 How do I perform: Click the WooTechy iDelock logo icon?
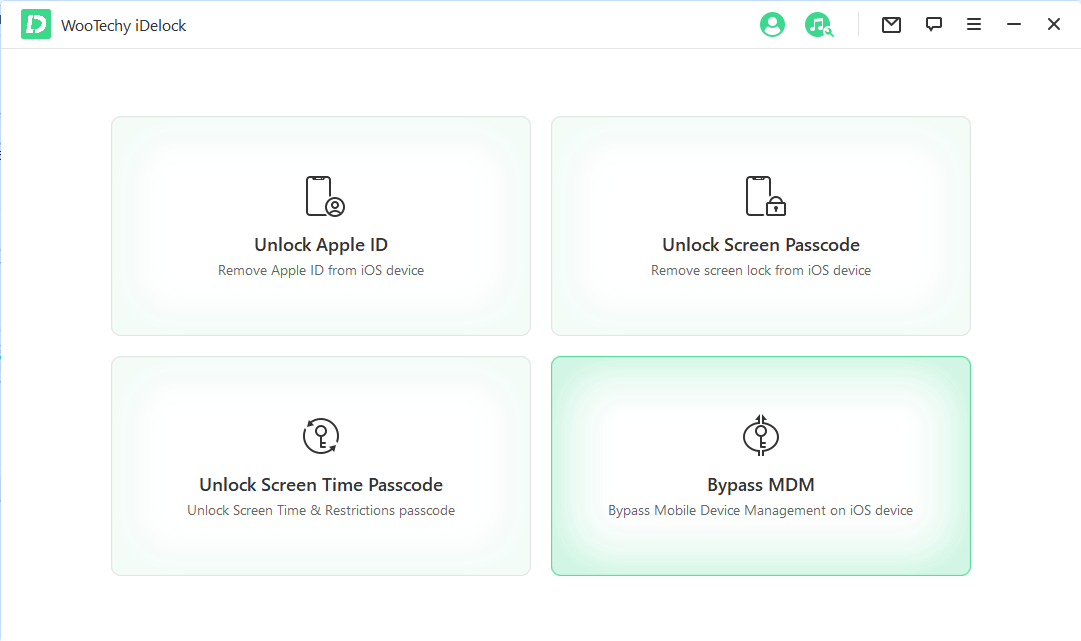[x=36, y=25]
